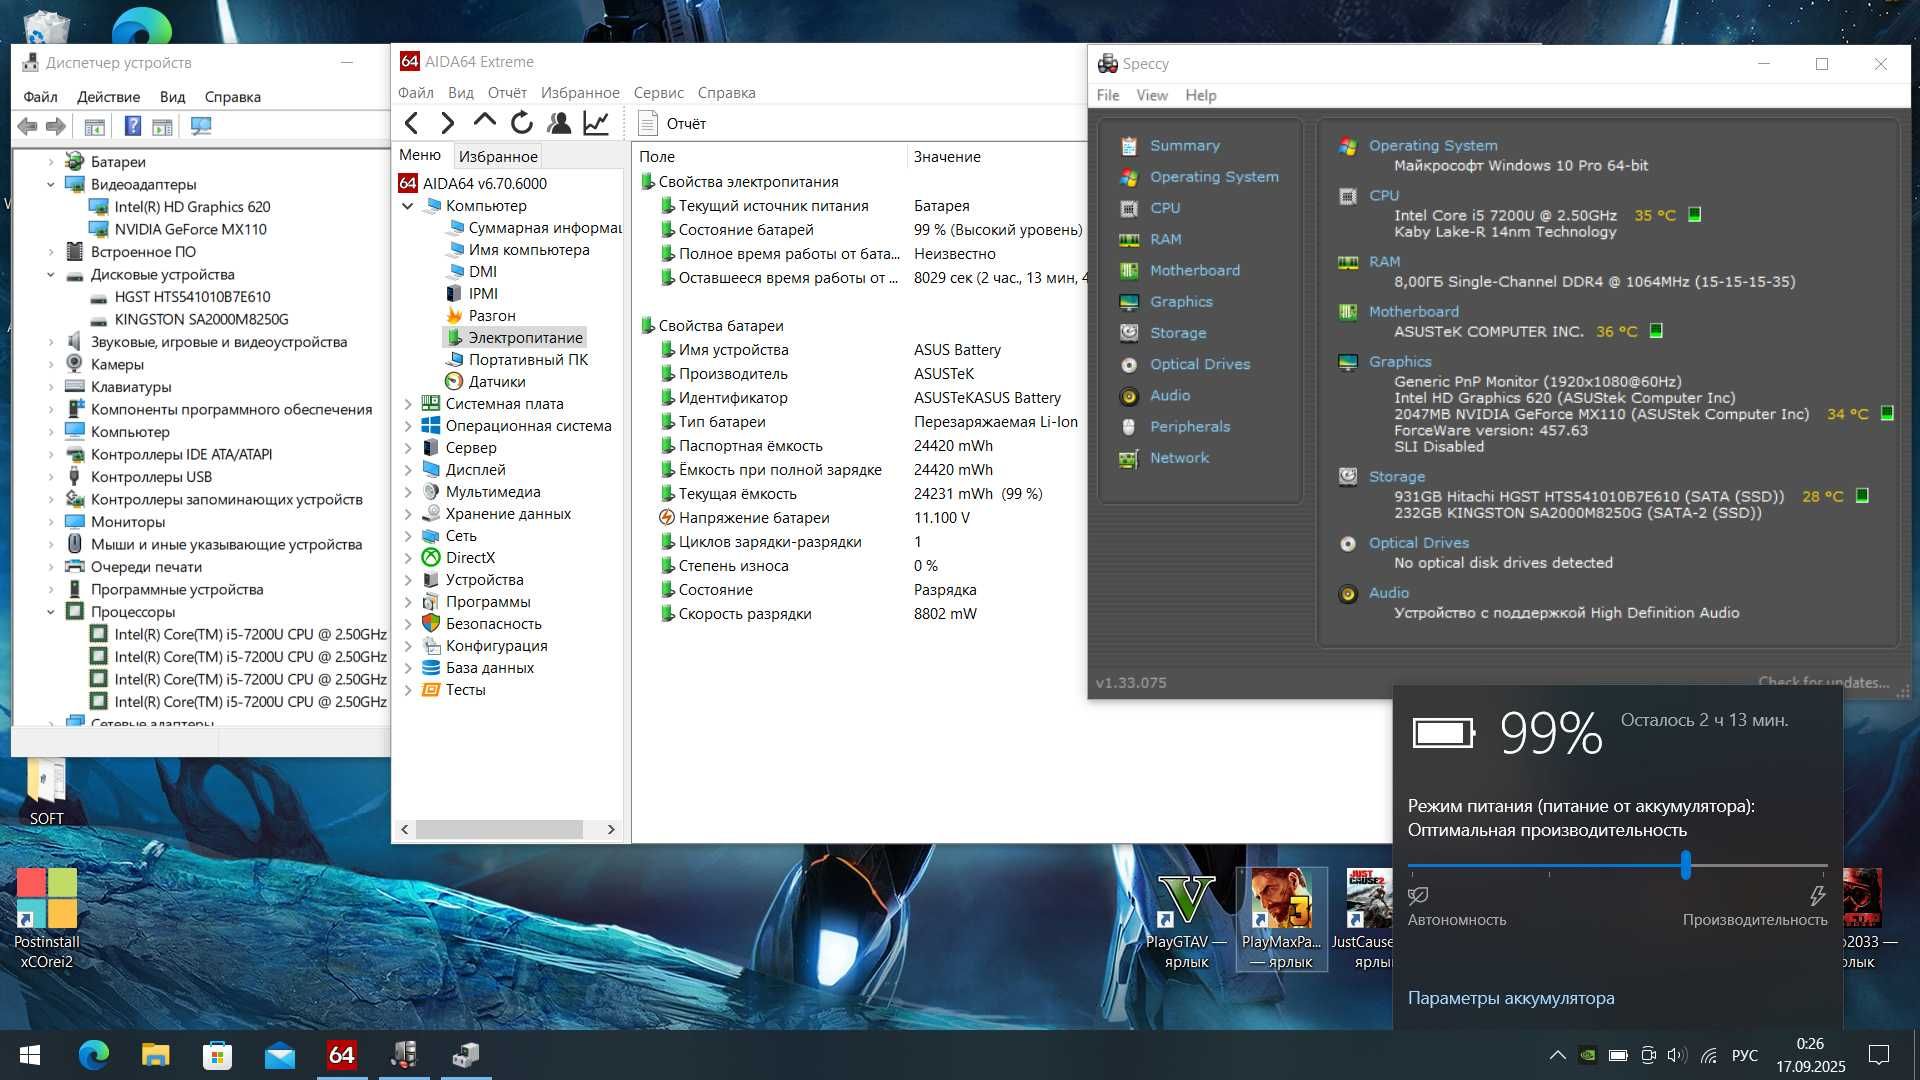This screenshot has width=1920, height=1080.
Task: Select Датчики in AIDA64 tree
Action: tap(485, 382)
